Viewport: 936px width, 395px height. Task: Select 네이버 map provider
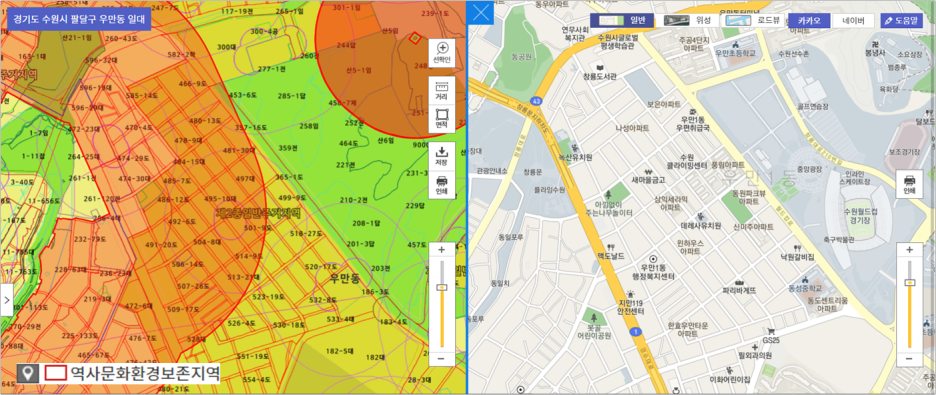pyautogui.click(x=853, y=20)
